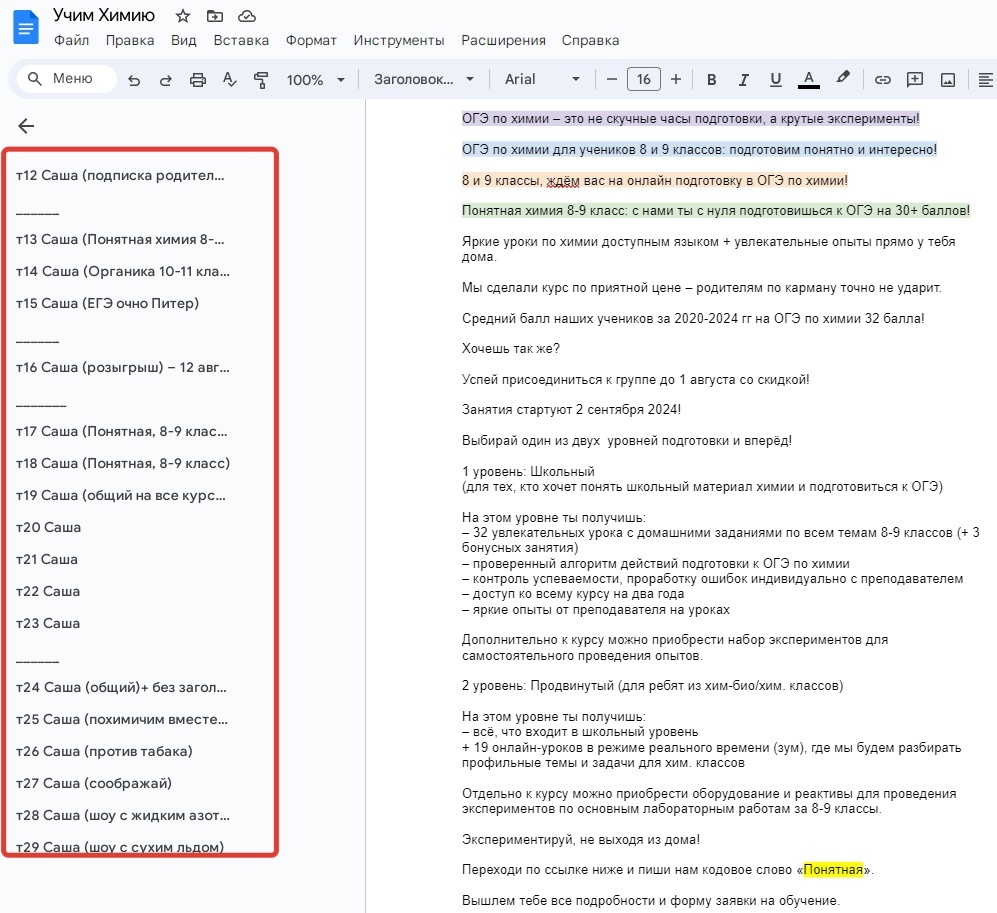Go to outline item т15 Саша (ЕГЭ очно Питер)
997x913 pixels.
tap(107, 303)
